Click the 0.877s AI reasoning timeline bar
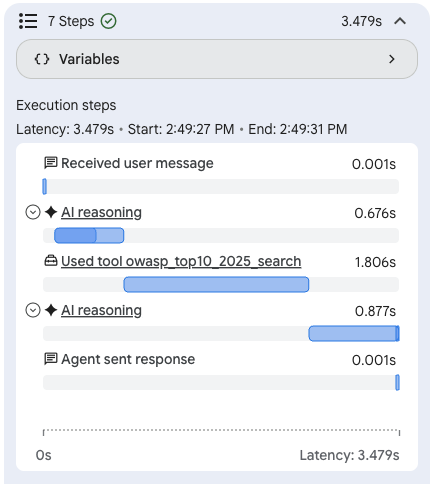The image size is (435, 484). pyautogui.click(x=354, y=334)
